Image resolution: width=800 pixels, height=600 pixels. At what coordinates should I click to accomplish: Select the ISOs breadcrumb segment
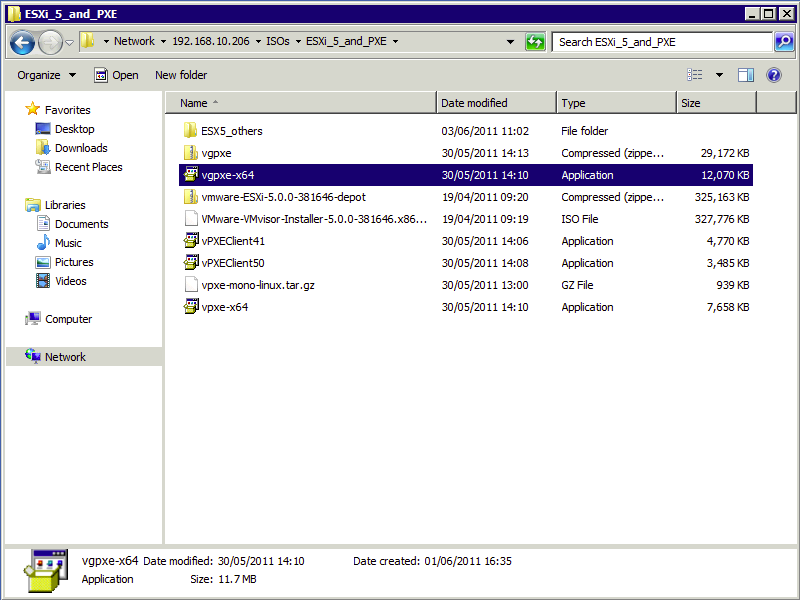click(278, 41)
